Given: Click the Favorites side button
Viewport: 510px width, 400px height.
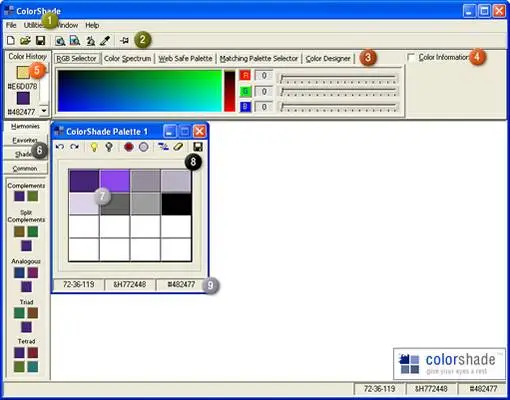Looking at the screenshot, I should point(25,140).
